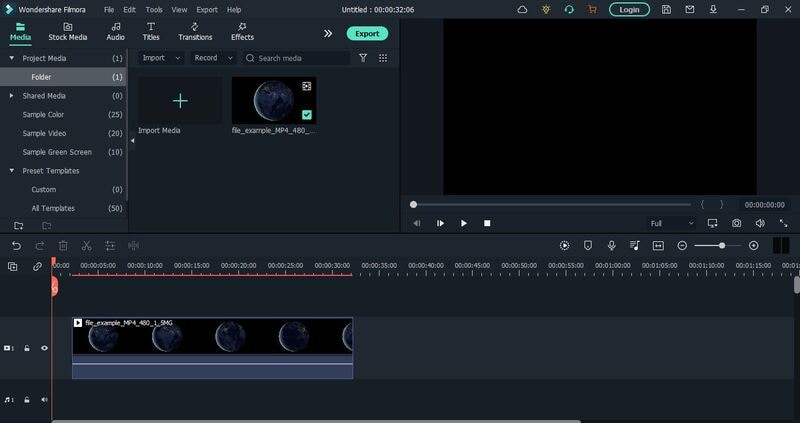Open the Help menu

click(x=234, y=10)
